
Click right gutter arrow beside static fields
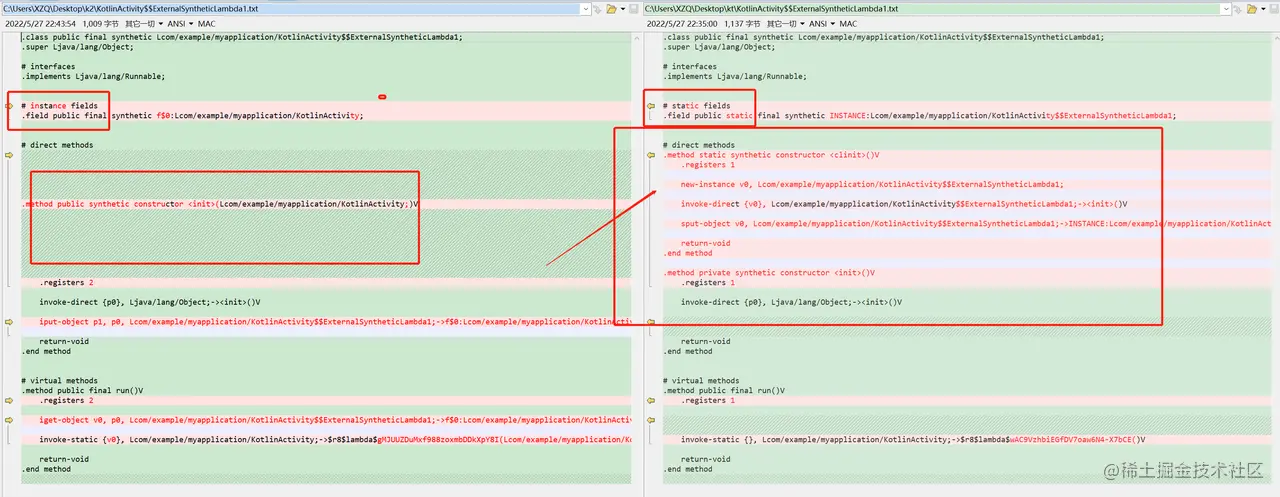(x=651, y=105)
